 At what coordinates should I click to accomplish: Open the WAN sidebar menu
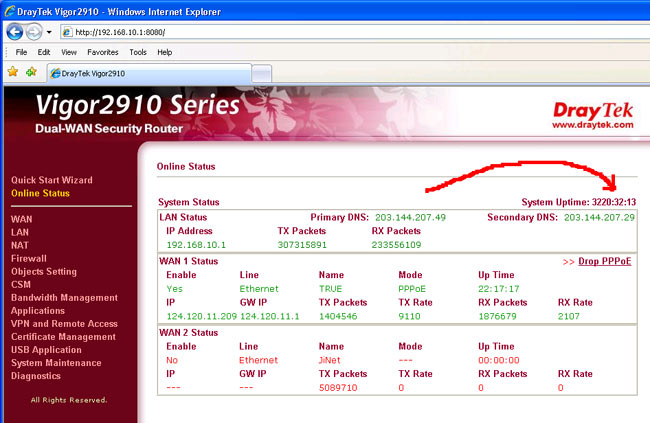(x=22, y=219)
